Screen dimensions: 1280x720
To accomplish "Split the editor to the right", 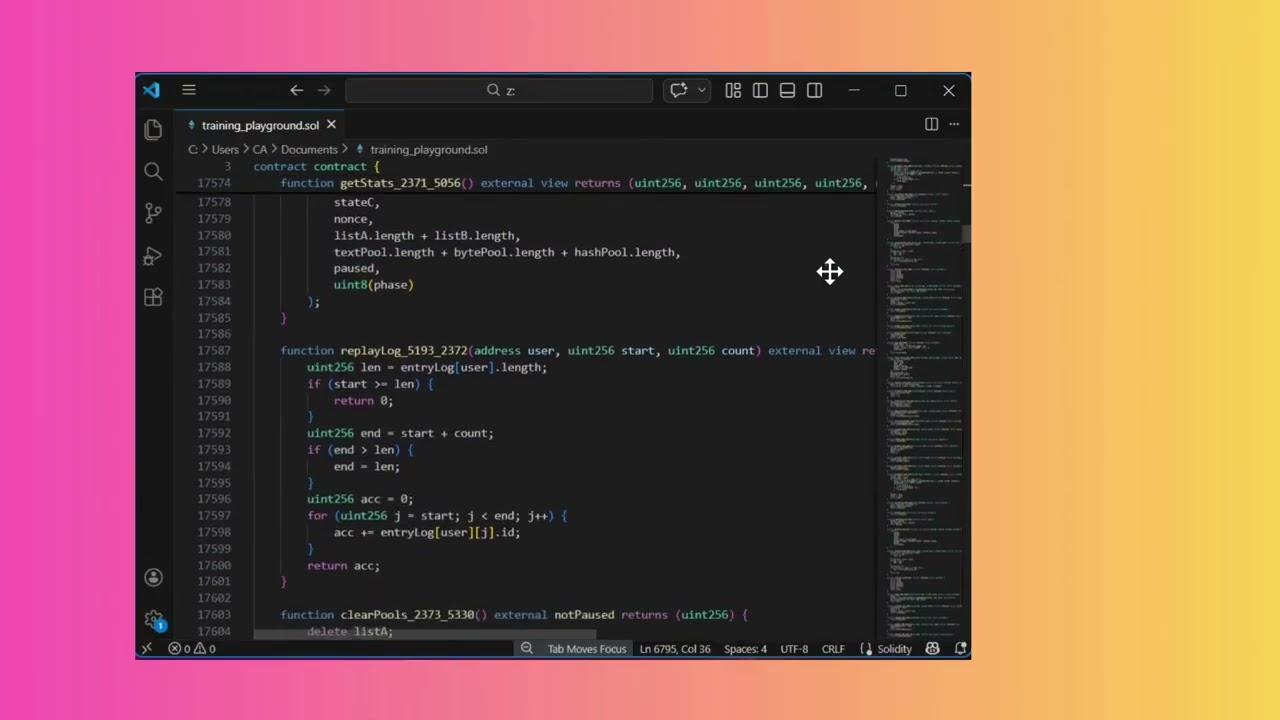I will pyautogui.click(x=931, y=124).
